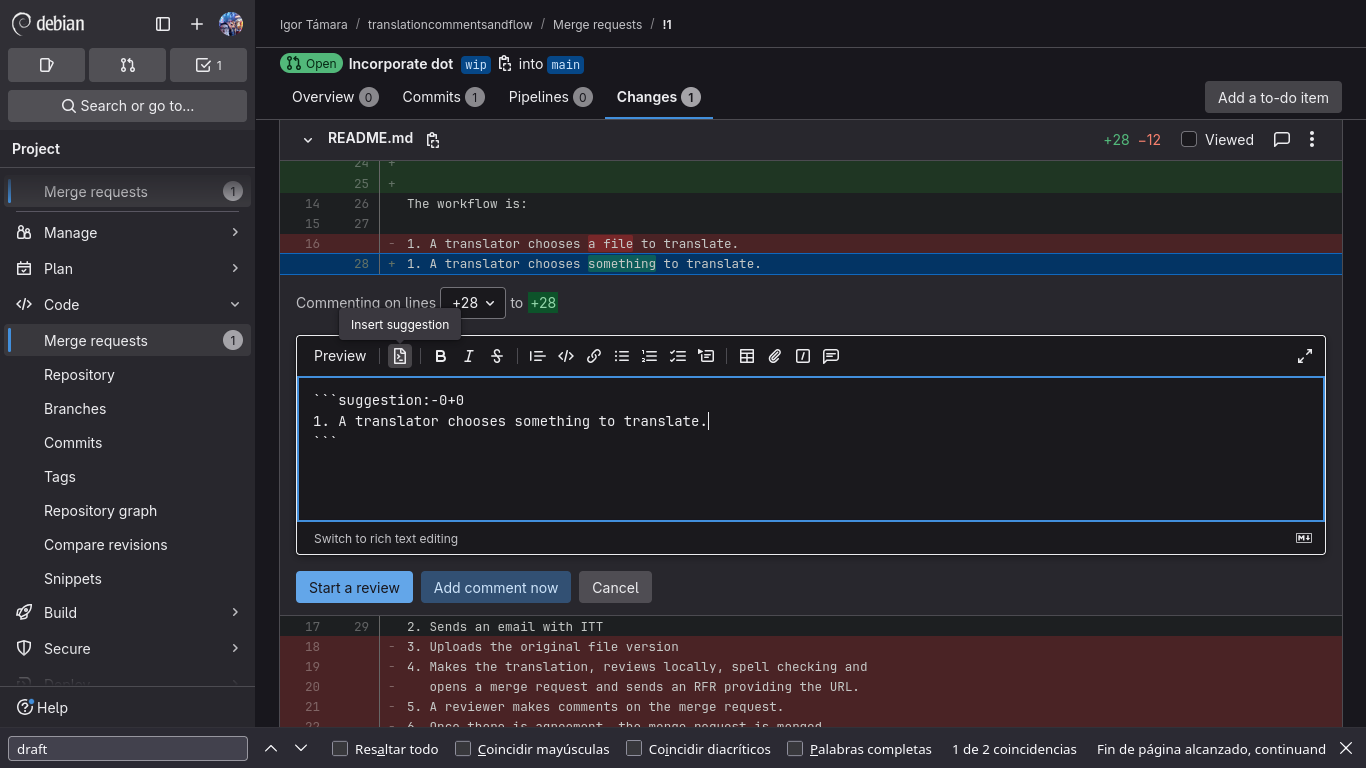
Task: Open the create new plus menu
Action: click(197, 24)
